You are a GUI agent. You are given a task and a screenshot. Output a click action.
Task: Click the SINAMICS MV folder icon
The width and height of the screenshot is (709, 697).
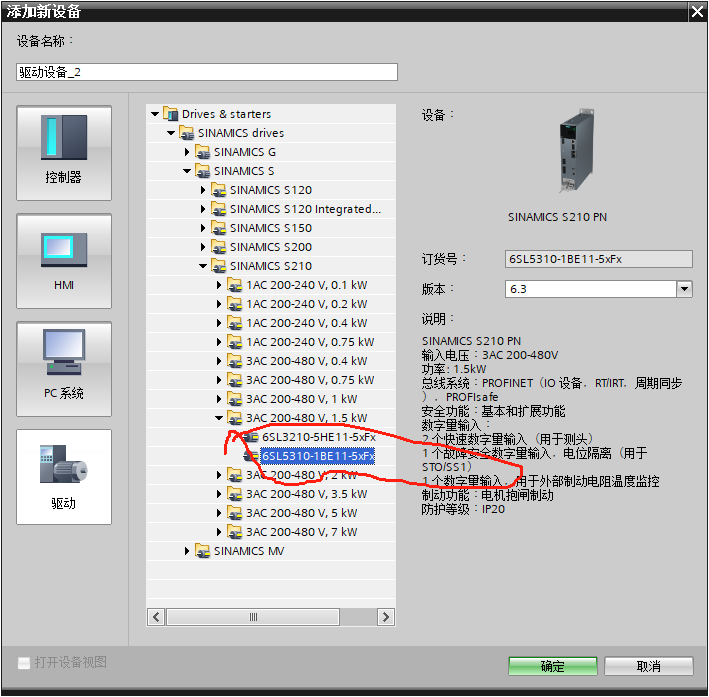point(203,551)
